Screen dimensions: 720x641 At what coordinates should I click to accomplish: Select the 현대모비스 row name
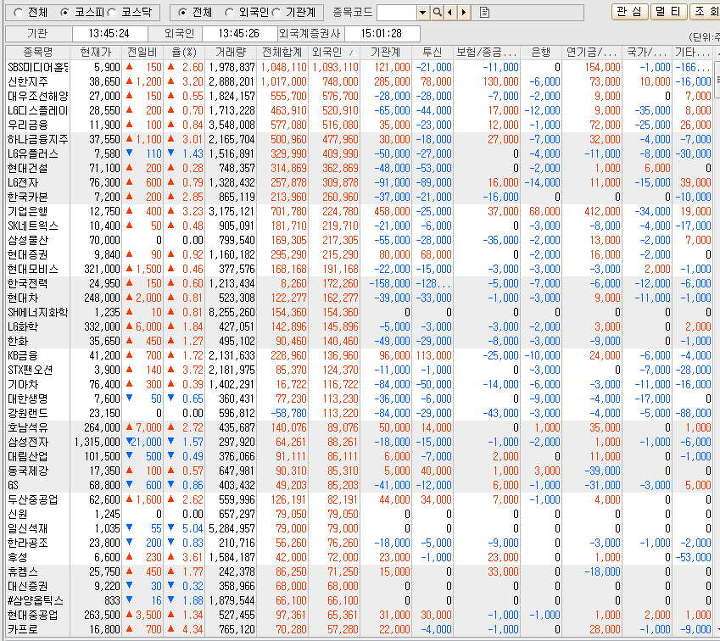point(33,269)
